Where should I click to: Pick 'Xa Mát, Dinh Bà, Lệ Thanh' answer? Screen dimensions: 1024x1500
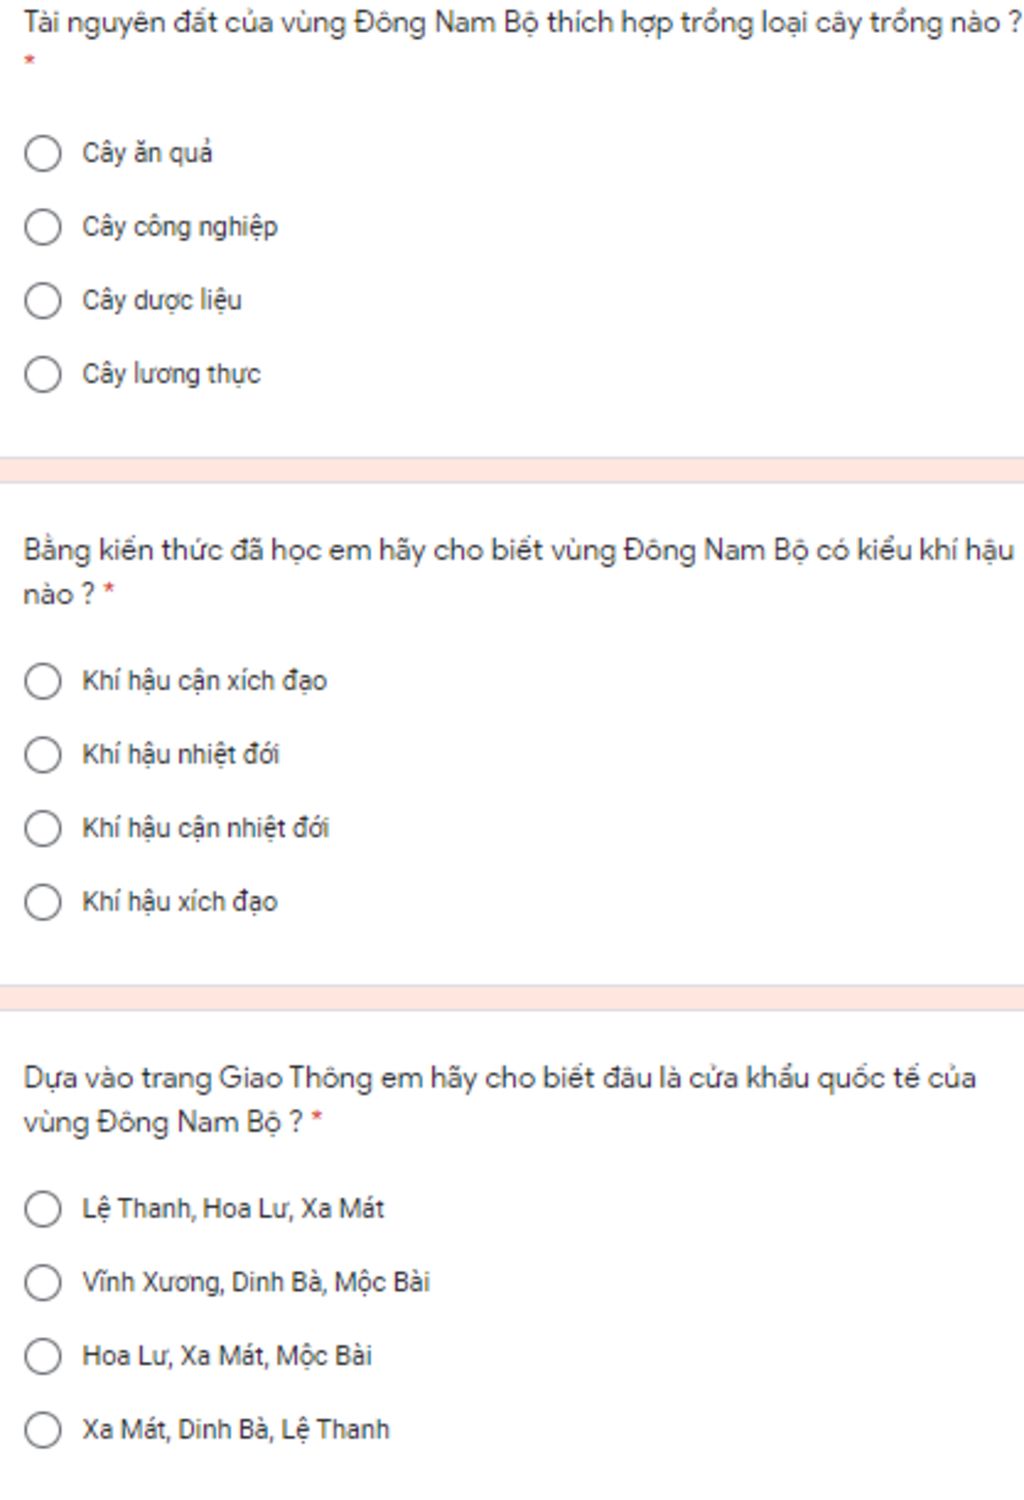tap(43, 1430)
